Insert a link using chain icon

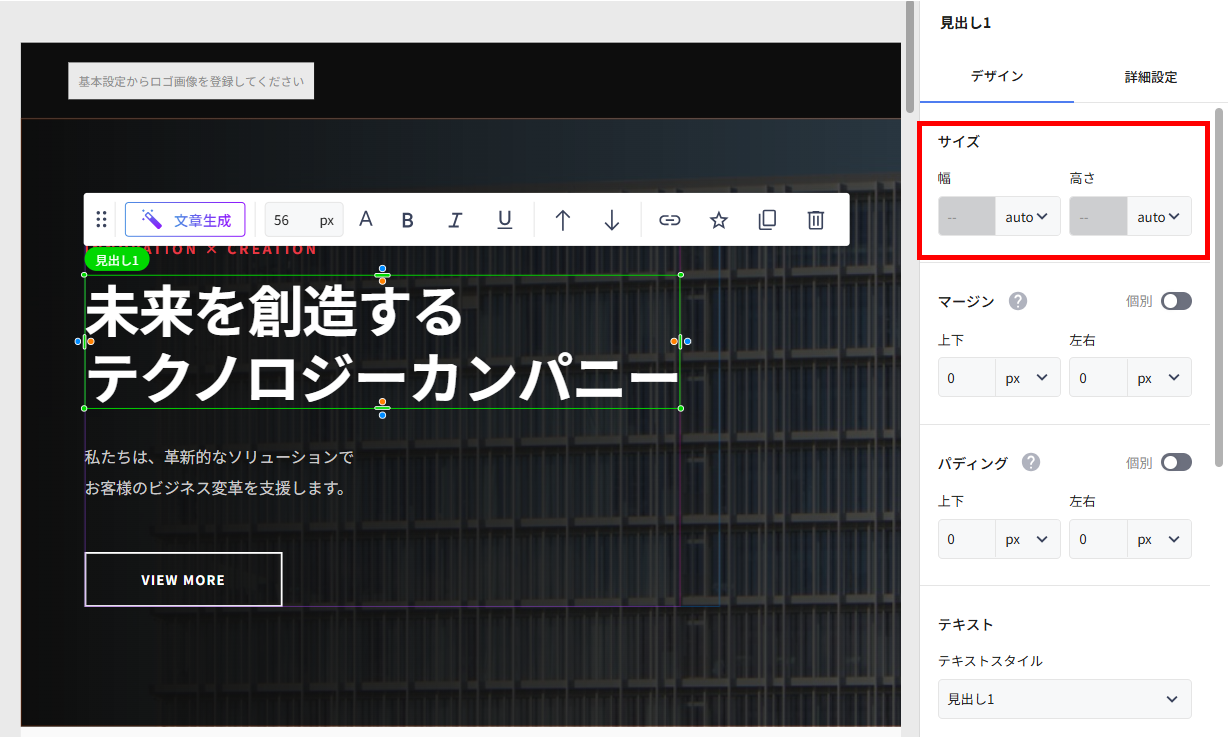coord(669,220)
